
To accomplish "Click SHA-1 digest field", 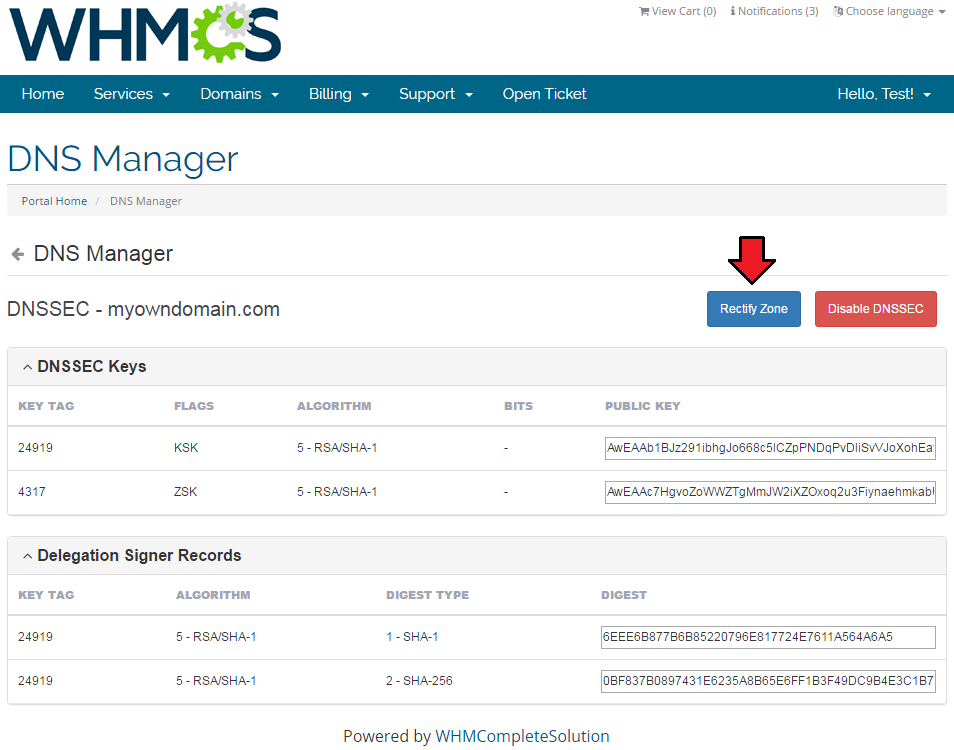I will [x=768, y=637].
